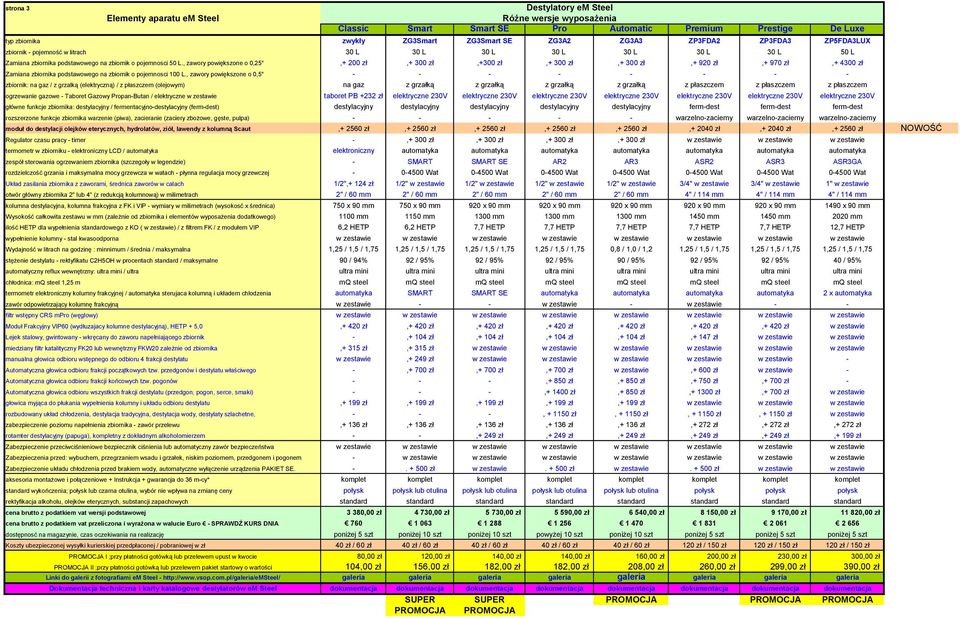Open the galeria link under Smart SE column

[x=489, y=577]
